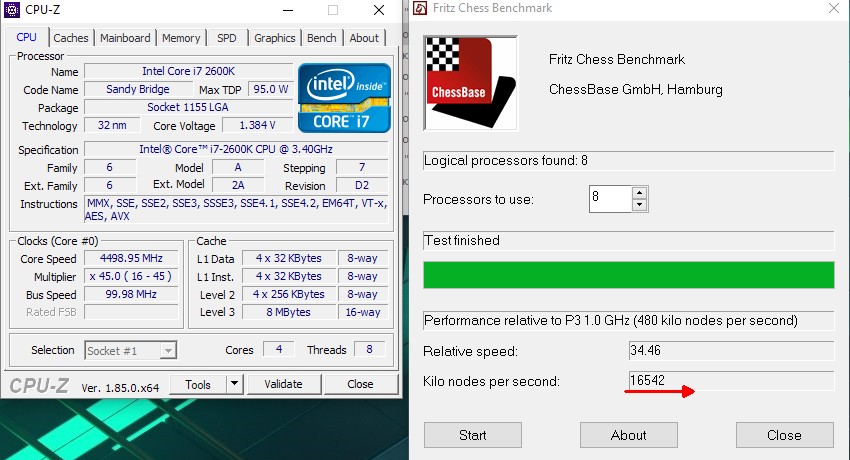Click the Tools button in CPU-Z
The height and width of the screenshot is (460, 850).
(x=198, y=384)
